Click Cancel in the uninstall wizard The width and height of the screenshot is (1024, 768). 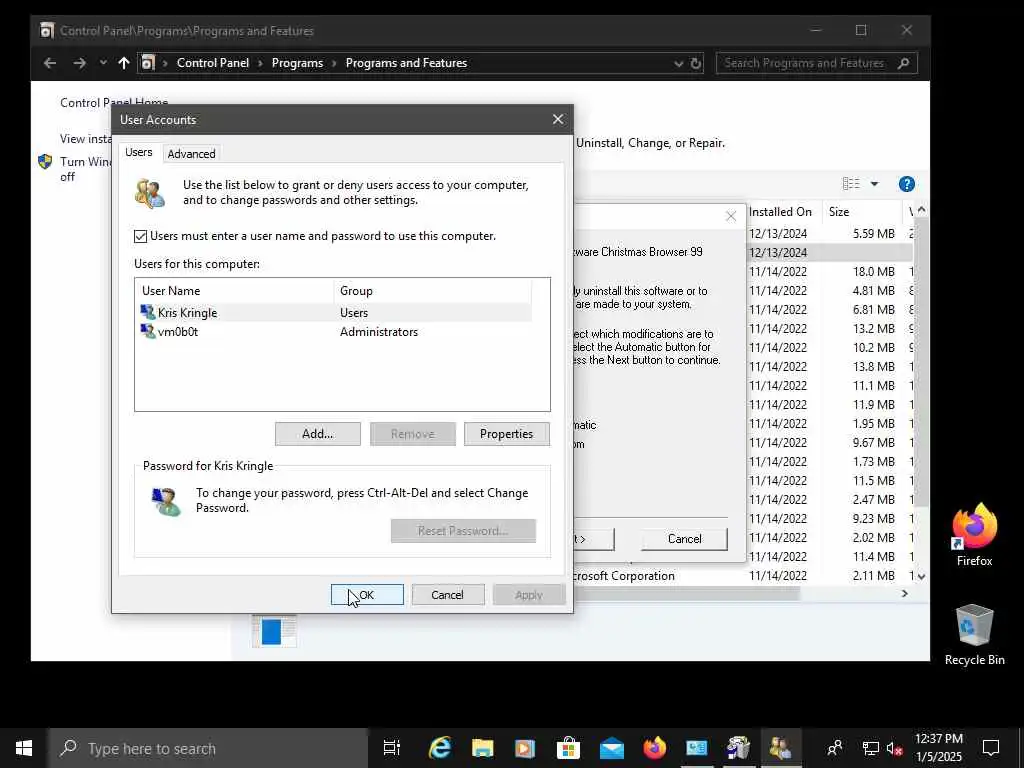pos(684,539)
